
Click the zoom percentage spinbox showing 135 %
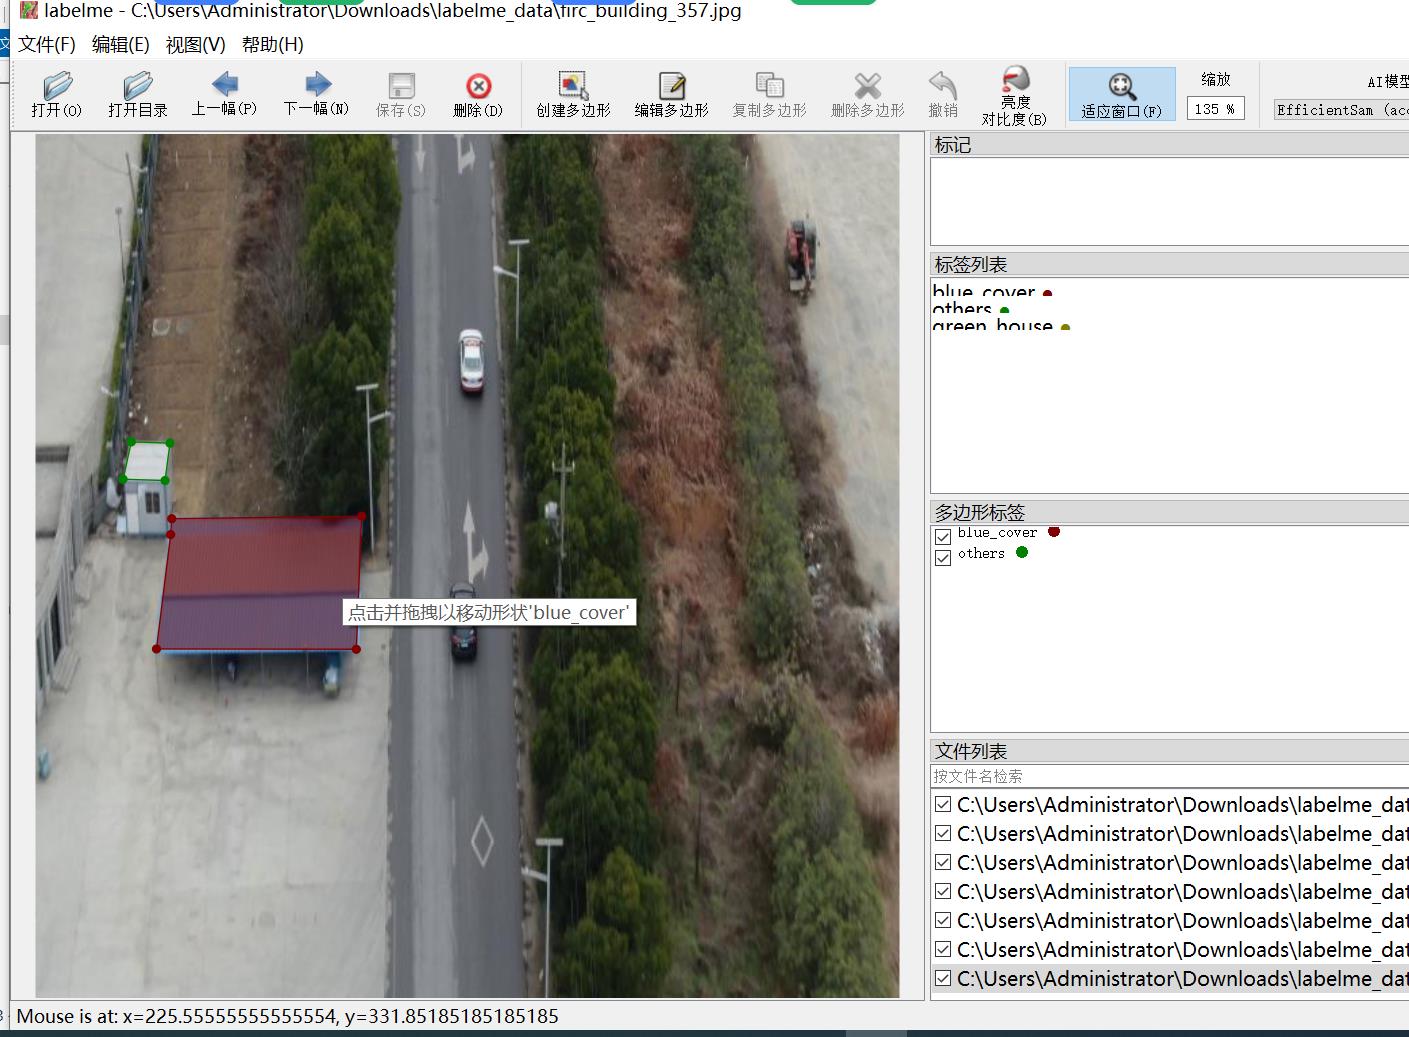1214,109
